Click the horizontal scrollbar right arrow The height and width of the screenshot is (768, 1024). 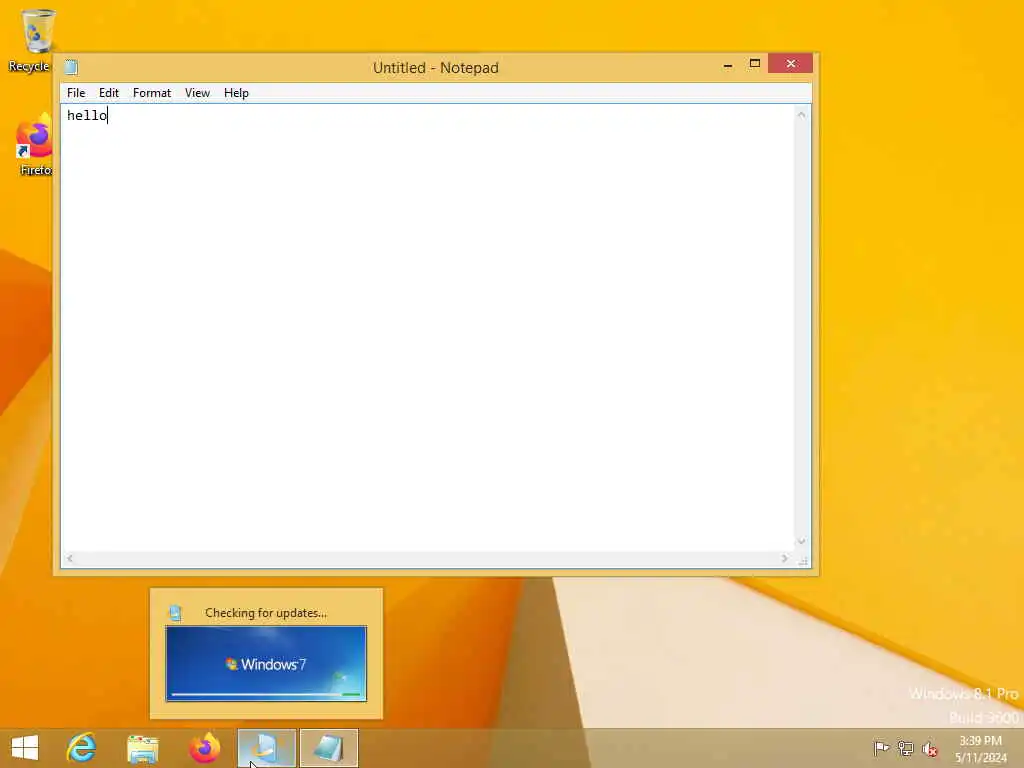[x=784, y=558]
